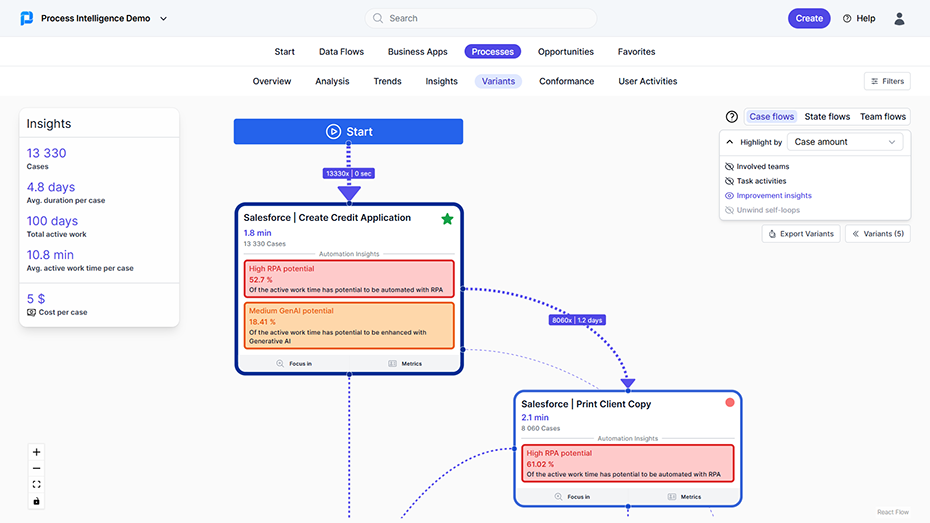Open the Filters panel
This screenshot has width=930, height=523.
887,81
